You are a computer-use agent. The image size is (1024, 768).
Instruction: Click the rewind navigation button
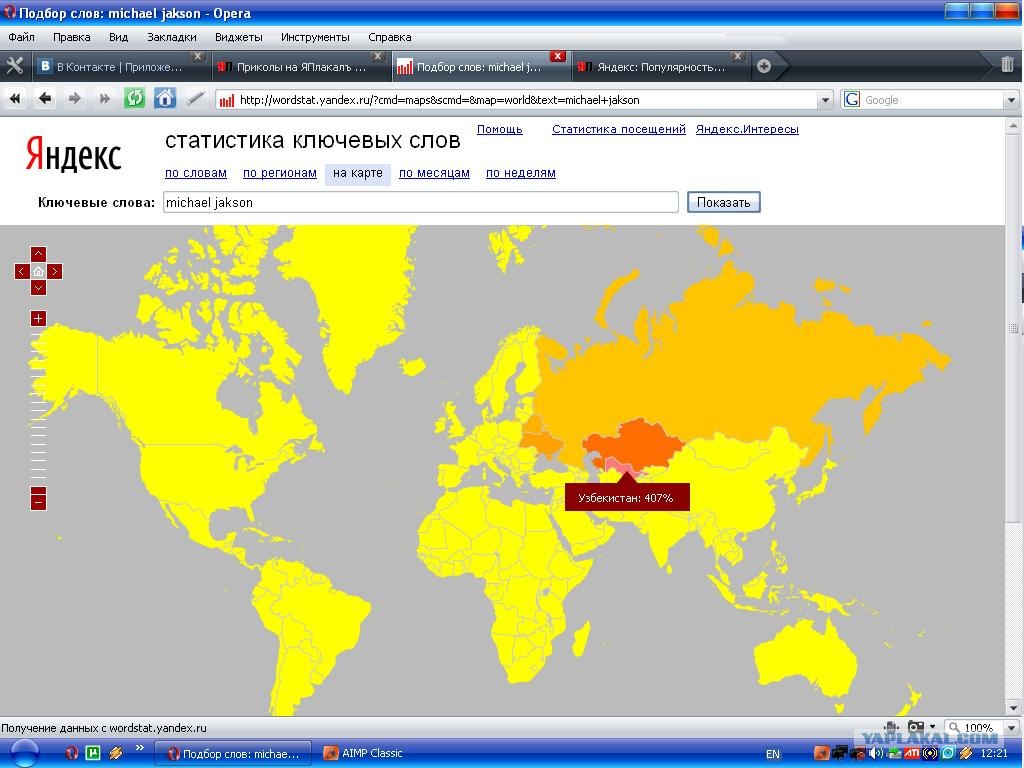[x=14, y=99]
